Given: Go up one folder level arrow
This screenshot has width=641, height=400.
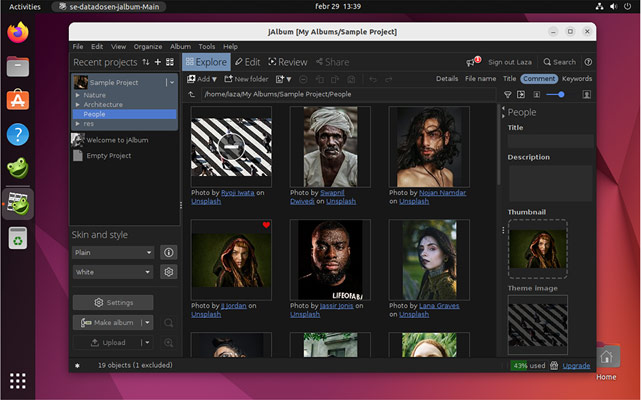Looking at the screenshot, I should click(x=192, y=95).
